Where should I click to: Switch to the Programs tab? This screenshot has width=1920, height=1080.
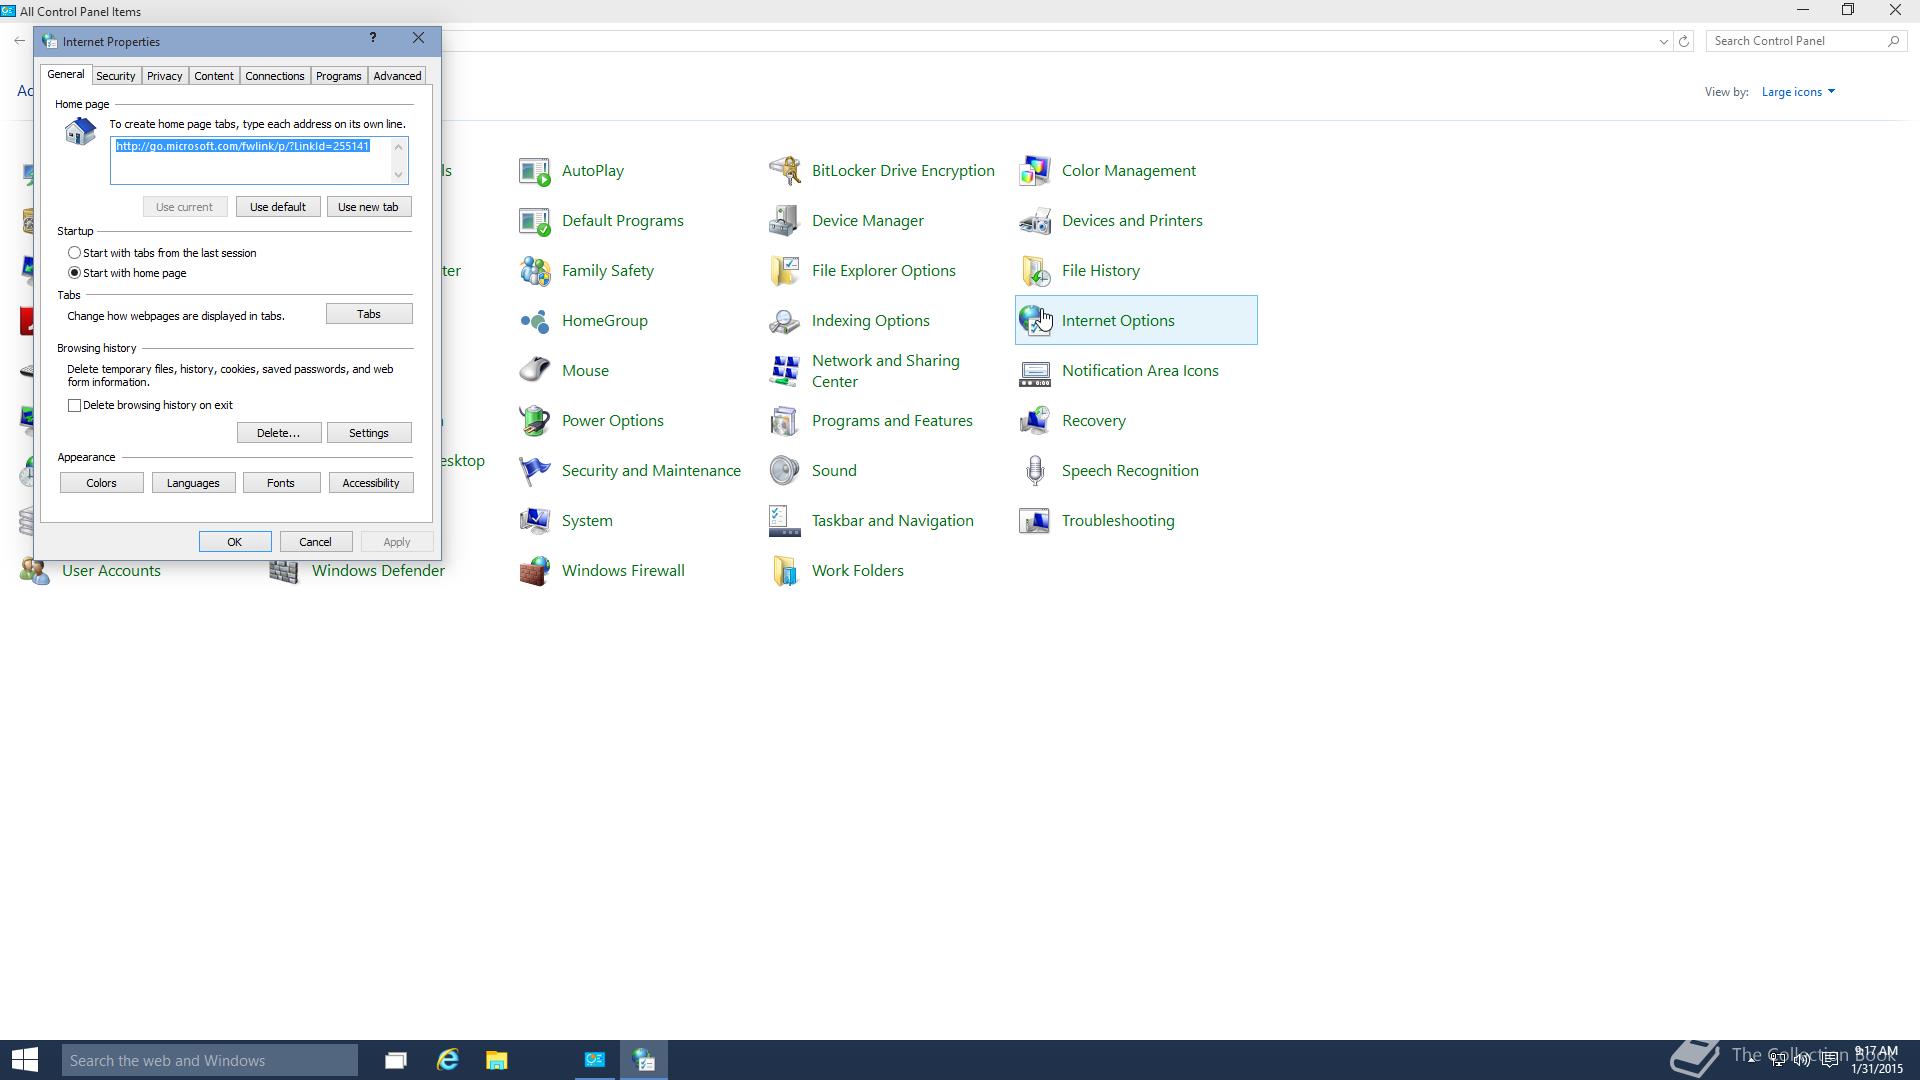tap(338, 76)
